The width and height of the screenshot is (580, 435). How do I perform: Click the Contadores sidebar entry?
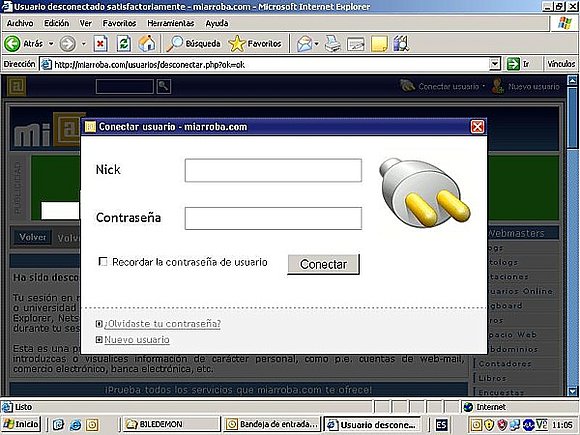[x=505, y=364]
